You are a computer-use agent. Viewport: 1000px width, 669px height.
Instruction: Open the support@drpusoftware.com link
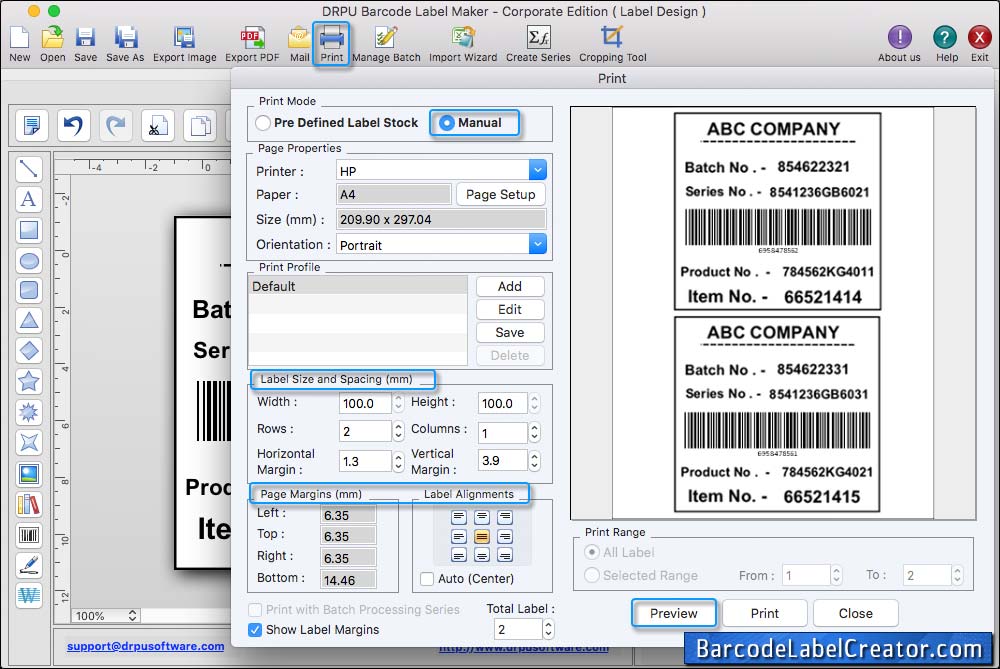point(145,646)
